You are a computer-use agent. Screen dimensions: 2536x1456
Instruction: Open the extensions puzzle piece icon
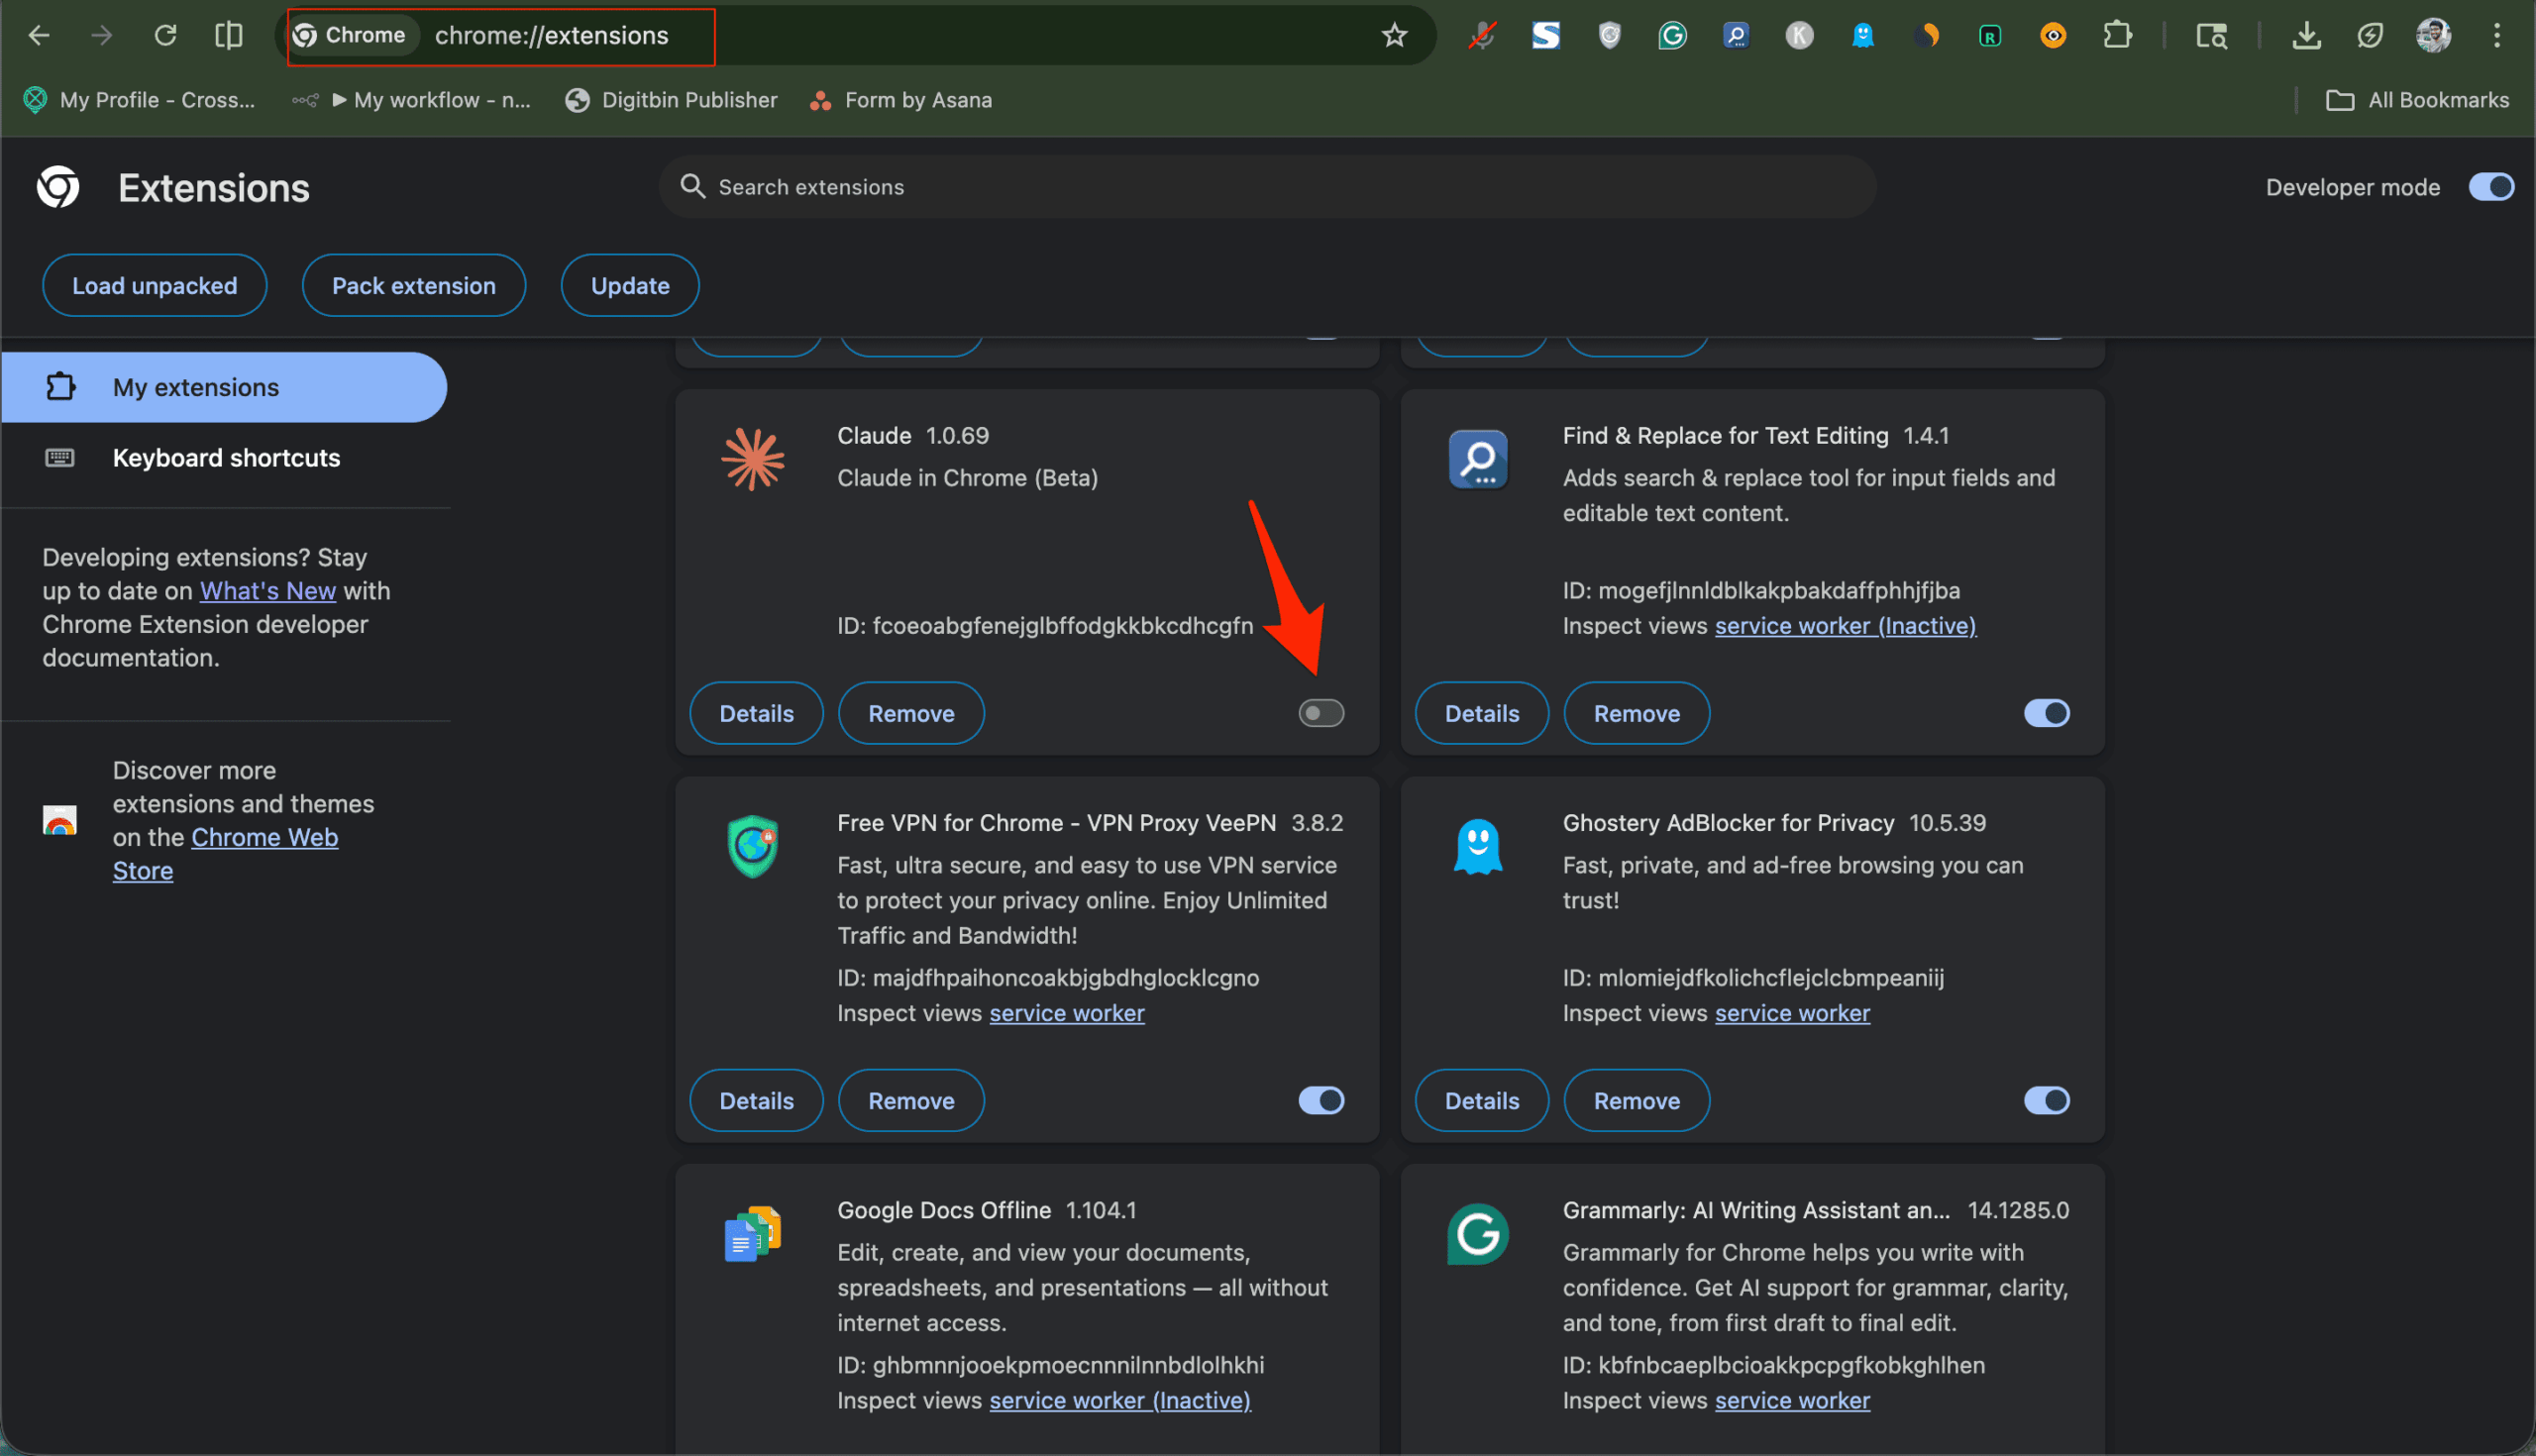pos(2118,35)
